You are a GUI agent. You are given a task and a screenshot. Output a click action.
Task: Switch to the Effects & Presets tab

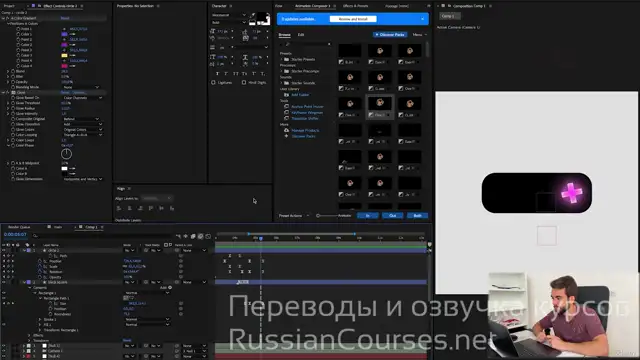coord(356,6)
